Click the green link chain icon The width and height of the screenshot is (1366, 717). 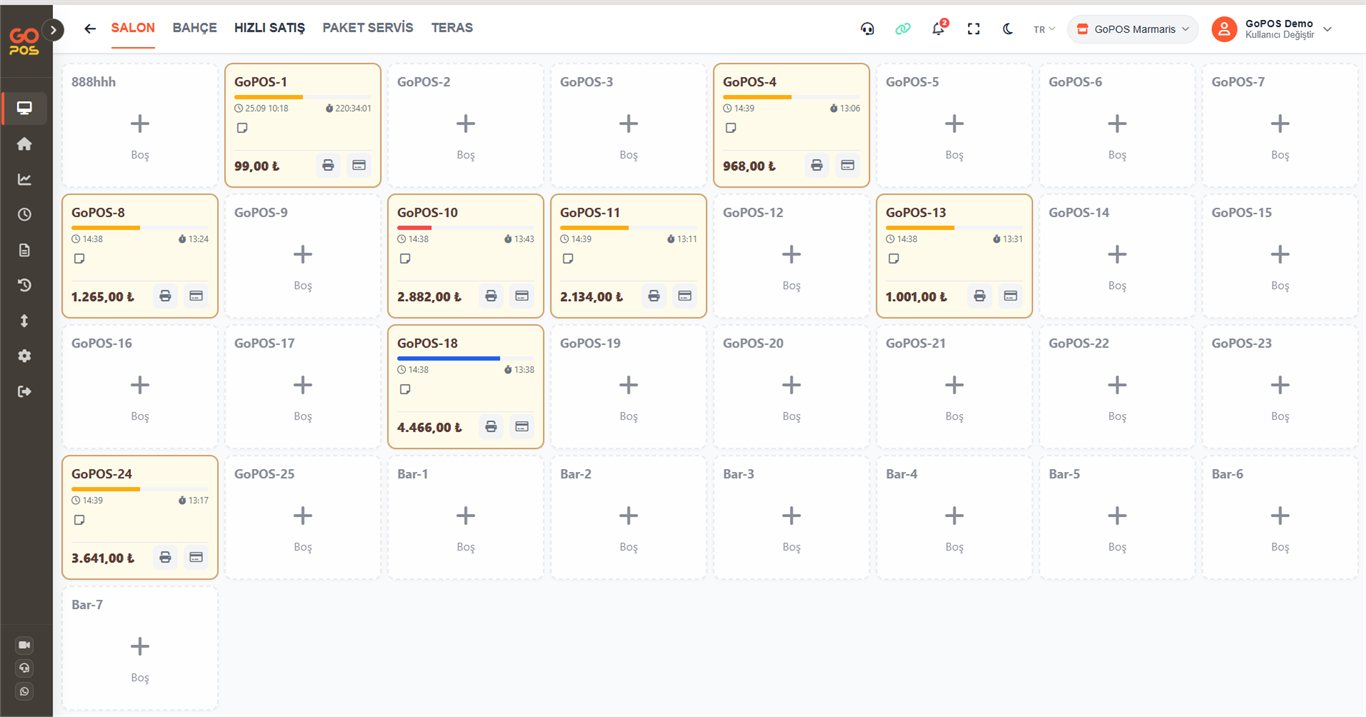pyautogui.click(x=903, y=29)
